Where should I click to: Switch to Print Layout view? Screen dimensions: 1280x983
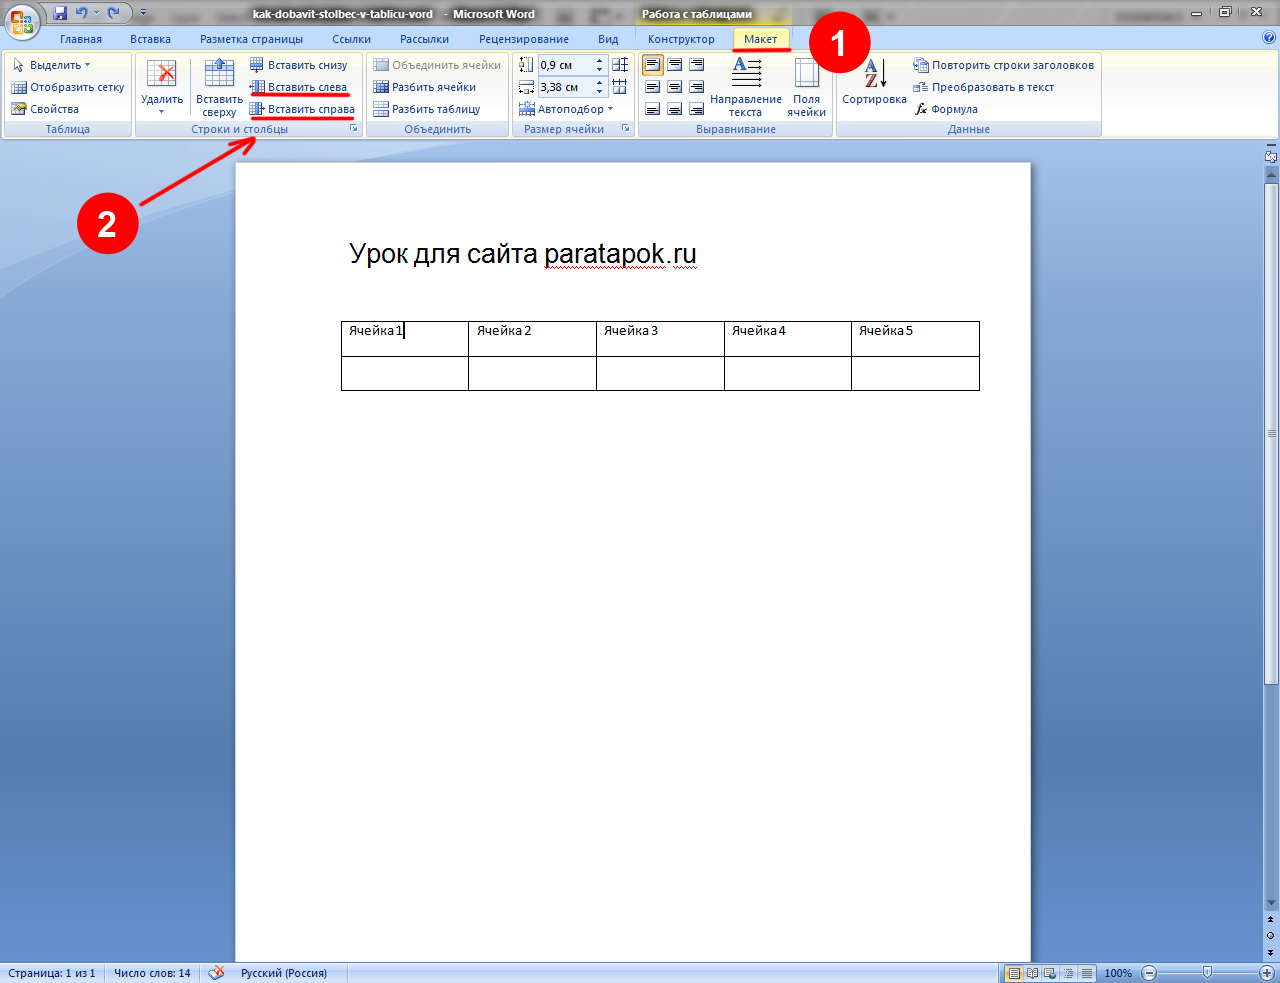pyautogui.click(x=1014, y=973)
